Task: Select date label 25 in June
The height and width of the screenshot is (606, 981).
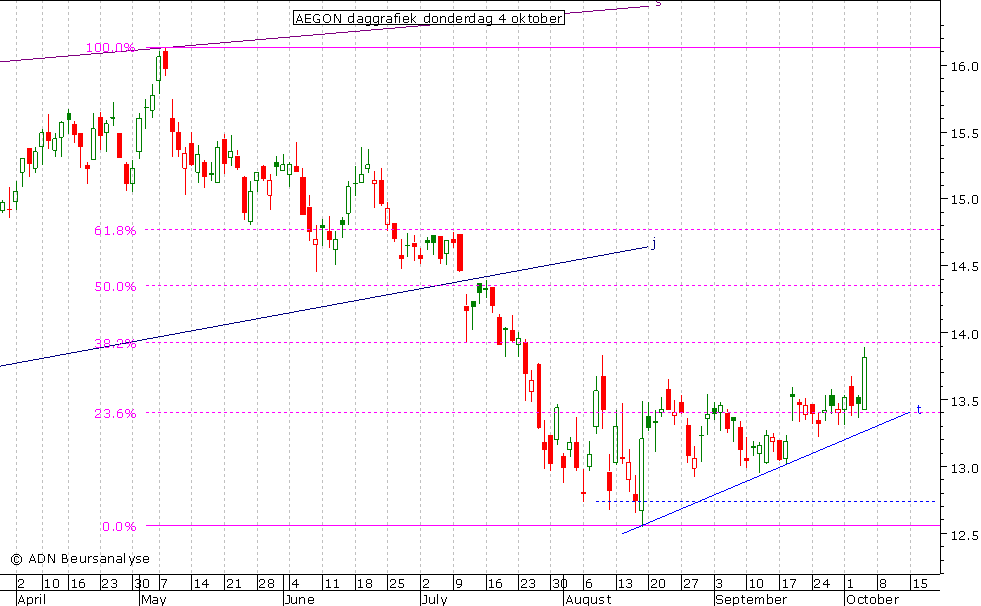Action: coord(397,583)
